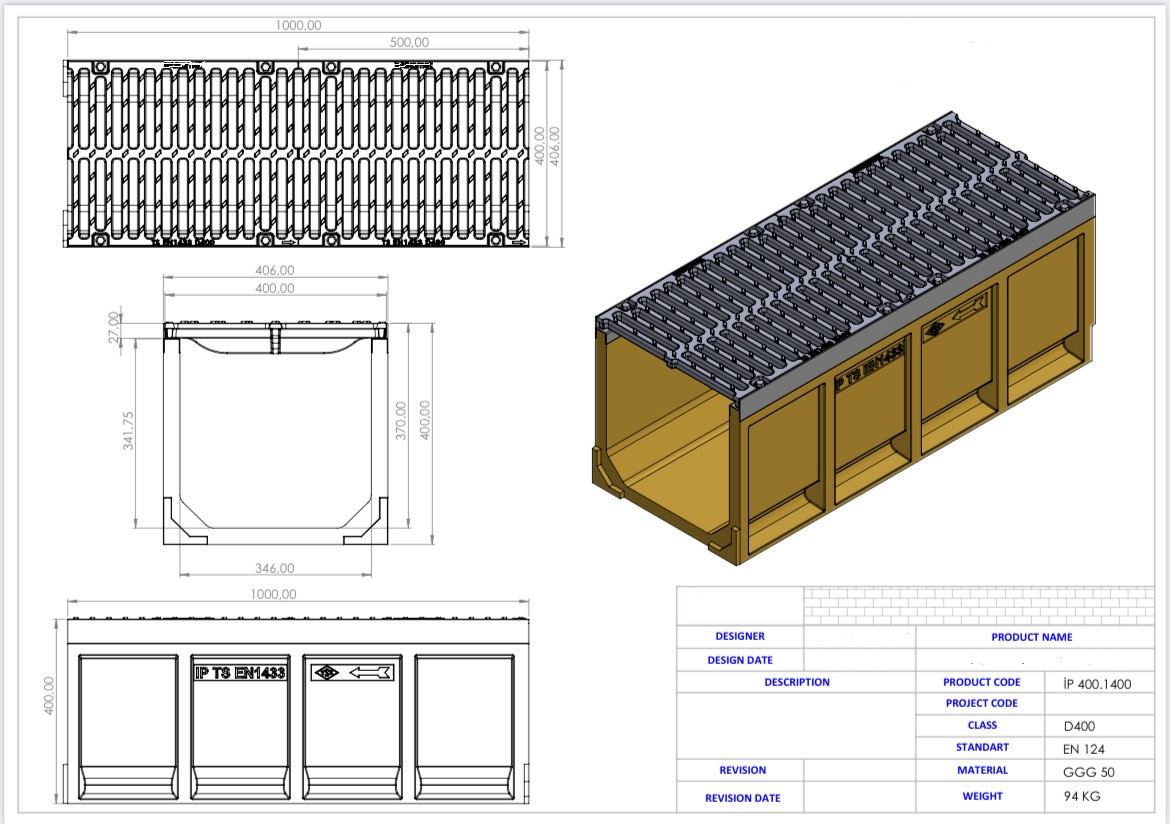Select the 27,00 grate height dimension
The height and width of the screenshot is (824, 1170).
click(114, 327)
